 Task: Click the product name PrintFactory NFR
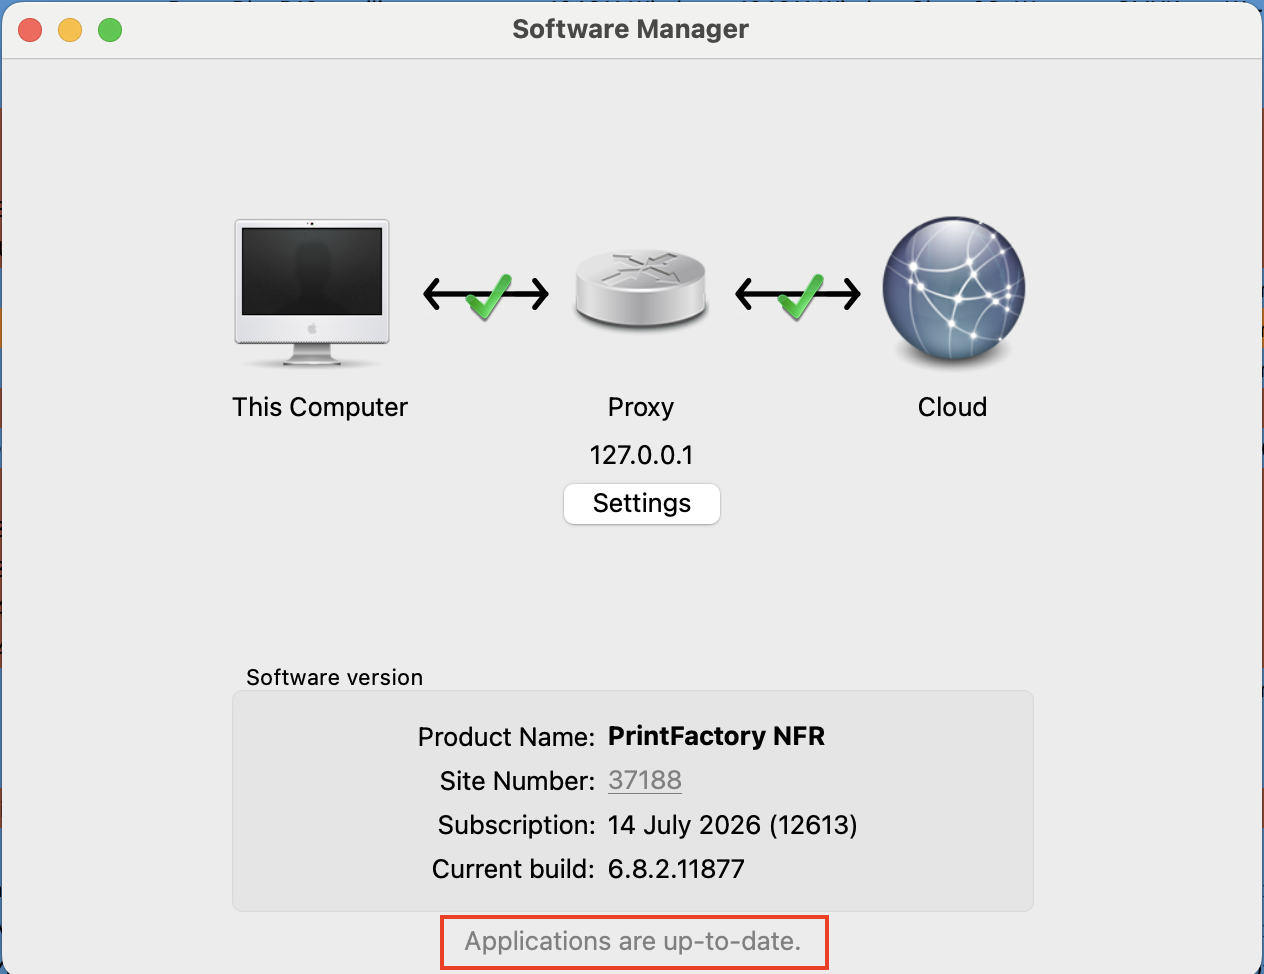717,736
